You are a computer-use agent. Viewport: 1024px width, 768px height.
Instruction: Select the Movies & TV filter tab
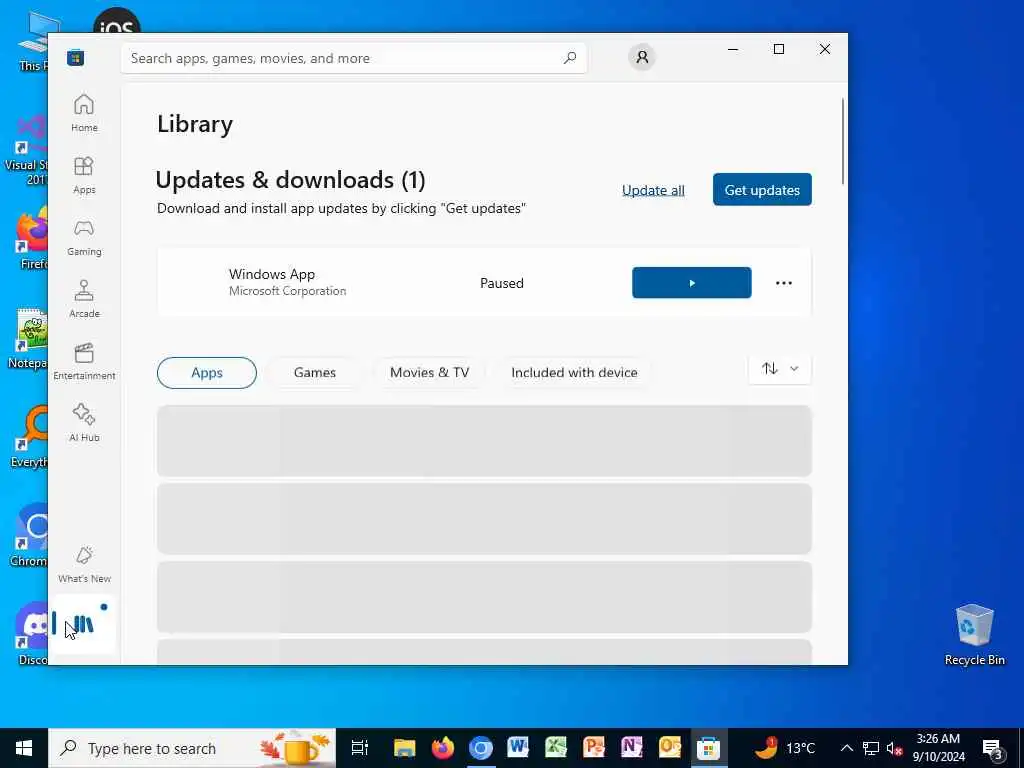tap(429, 373)
